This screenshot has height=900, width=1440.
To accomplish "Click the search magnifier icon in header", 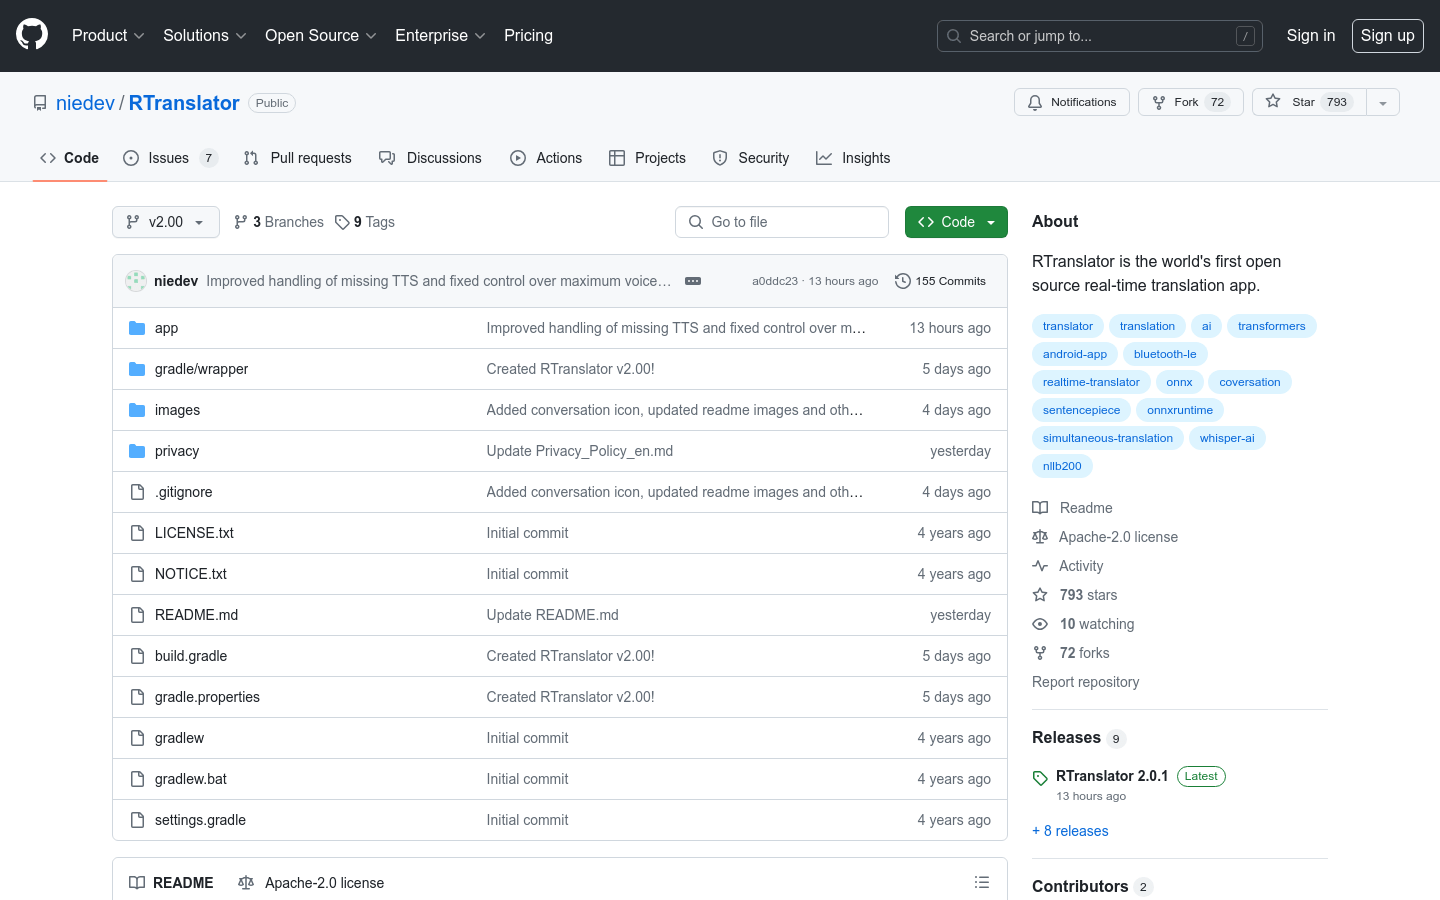I will click(954, 36).
